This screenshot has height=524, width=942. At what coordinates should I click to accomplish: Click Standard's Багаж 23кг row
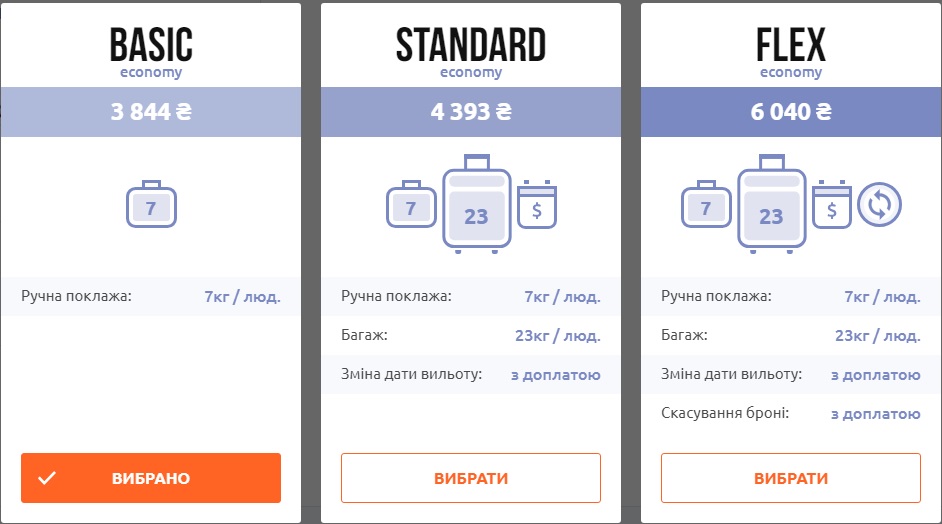(x=471, y=336)
